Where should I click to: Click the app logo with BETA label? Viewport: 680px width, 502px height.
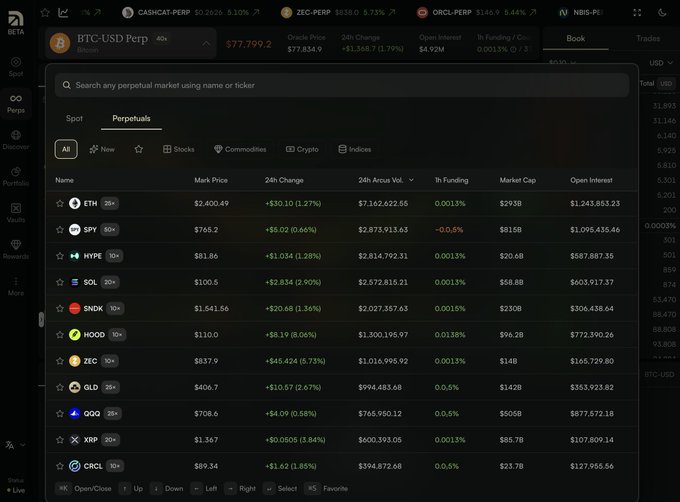(16, 23)
